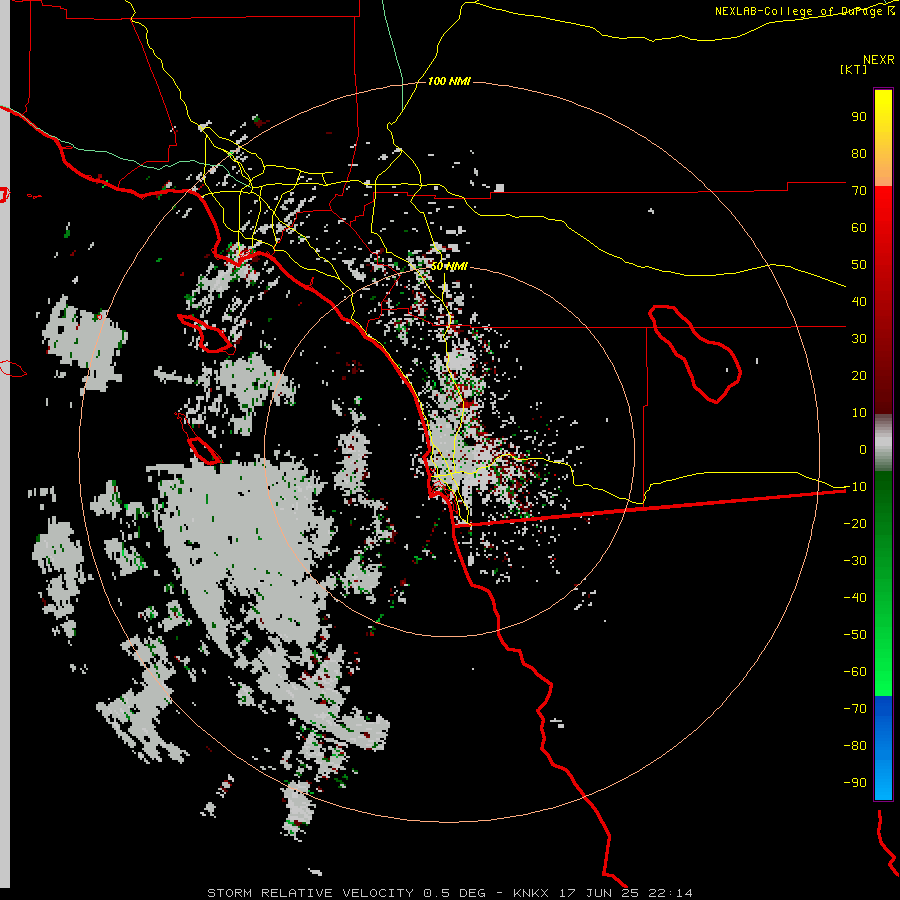Click the positive 20 scale value

(859, 375)
